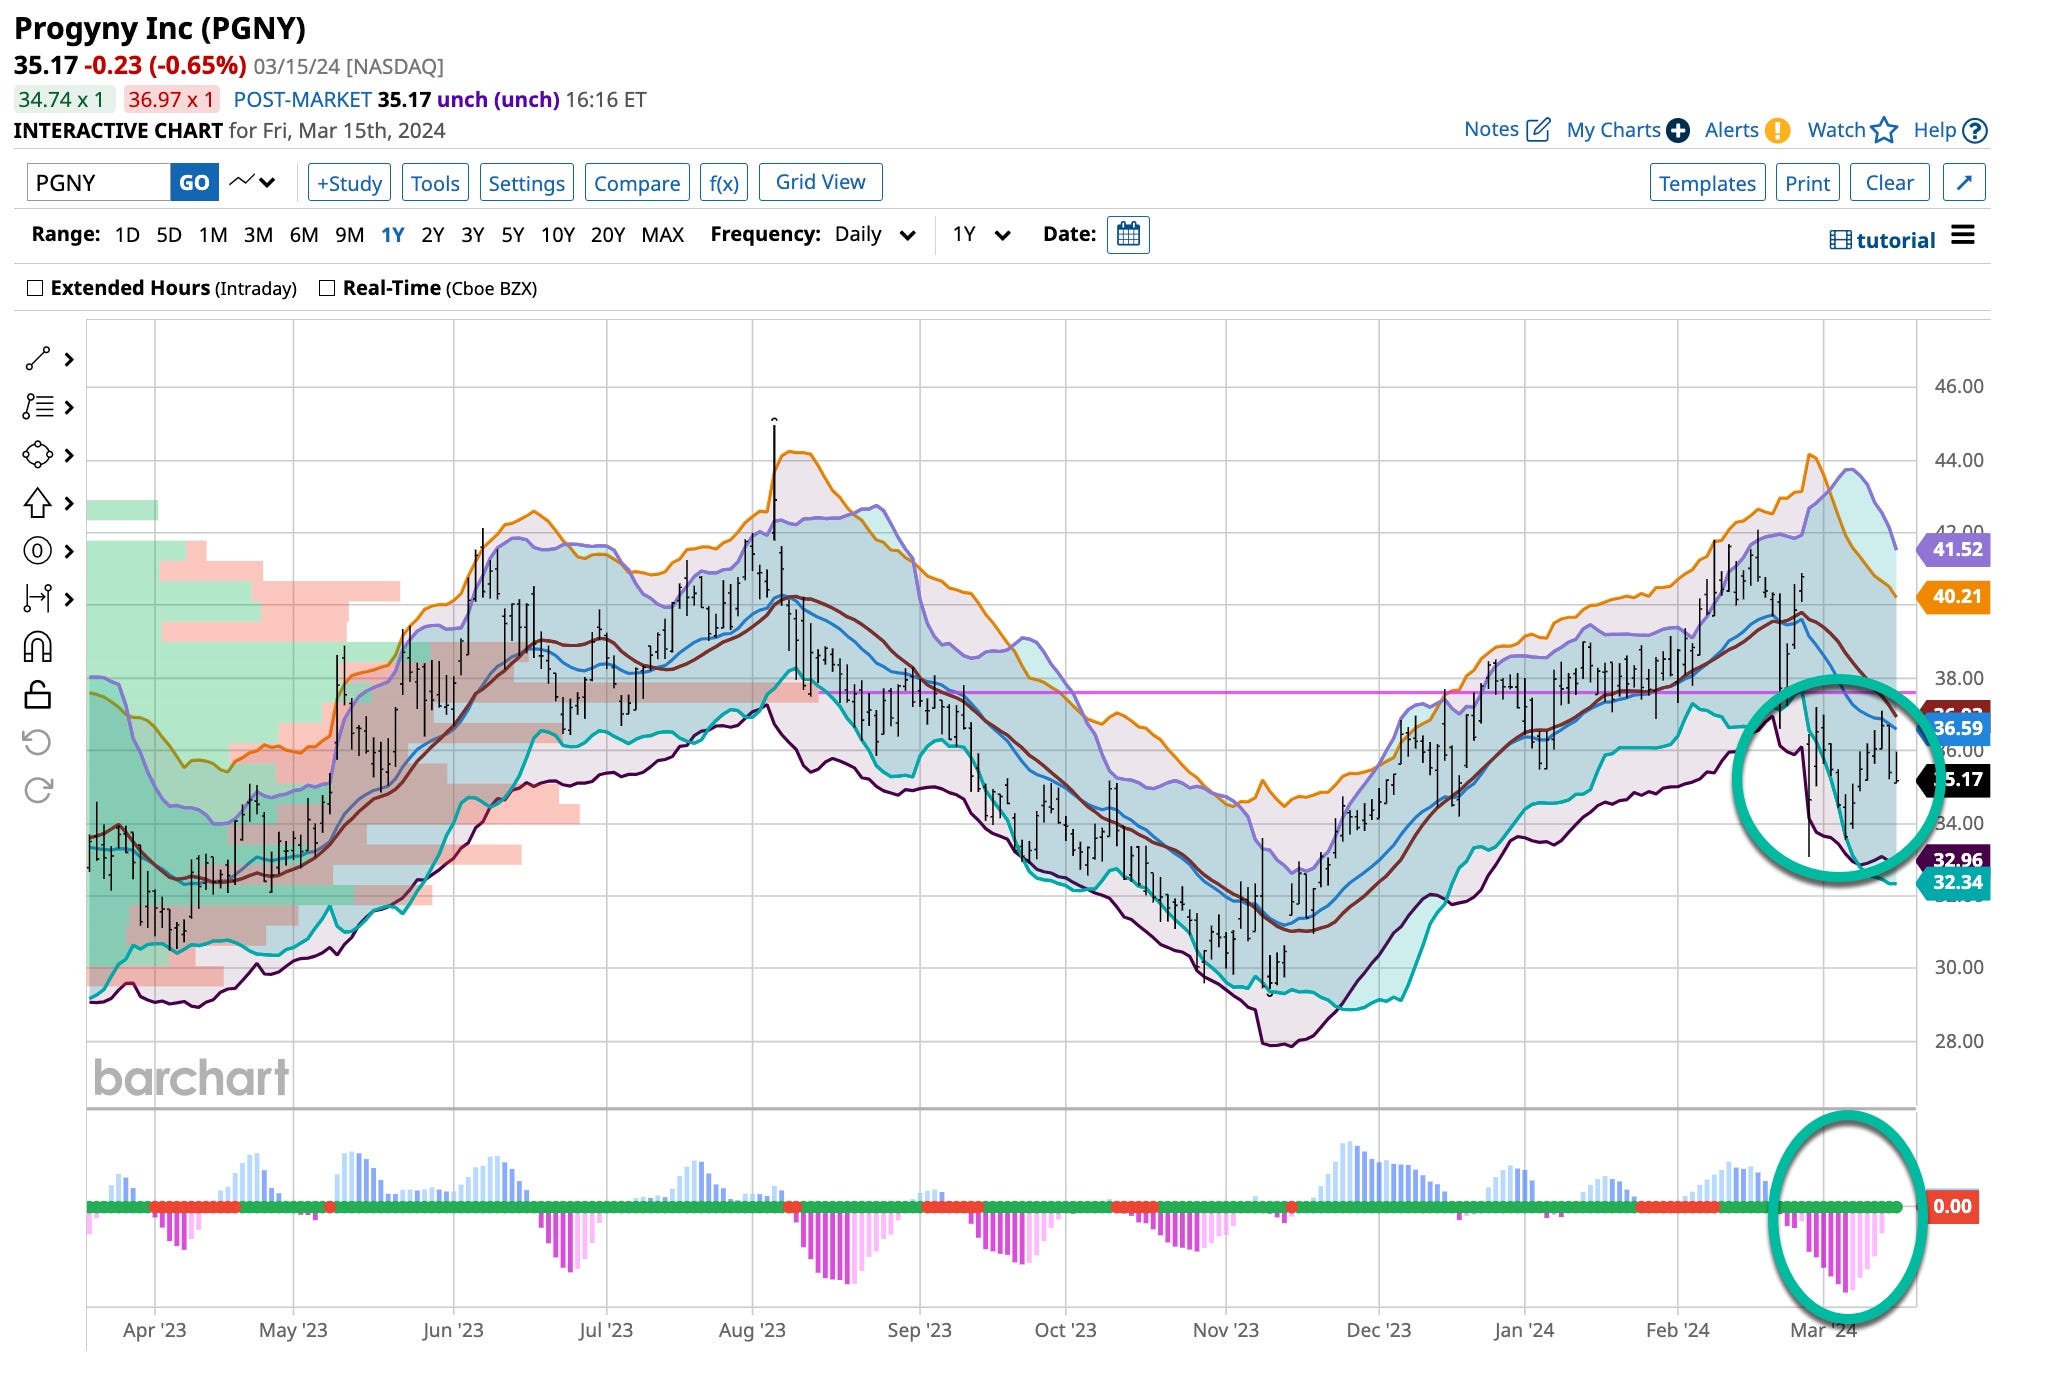Viewport: 2046px width, 1390px height.
Task: Open the Fibonacci/levels tool icon
Action: [38, 406]
